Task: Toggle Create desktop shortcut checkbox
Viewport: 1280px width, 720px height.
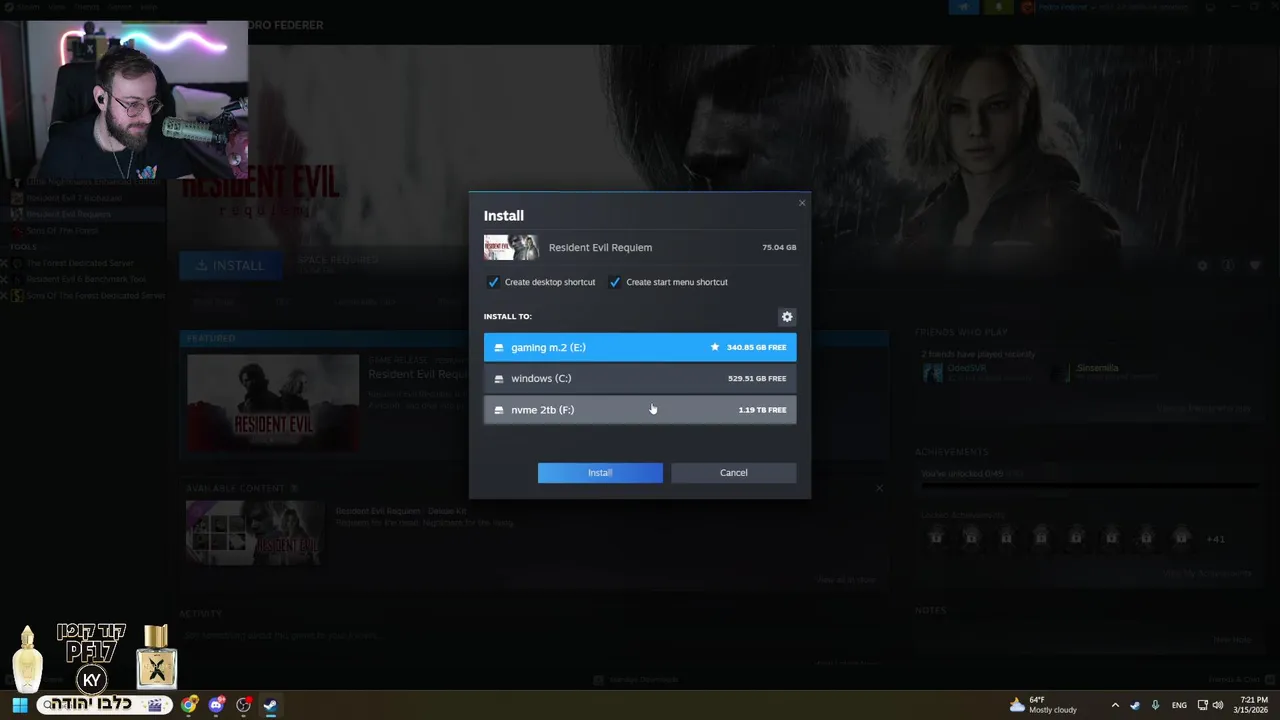Action: (493, 282)
